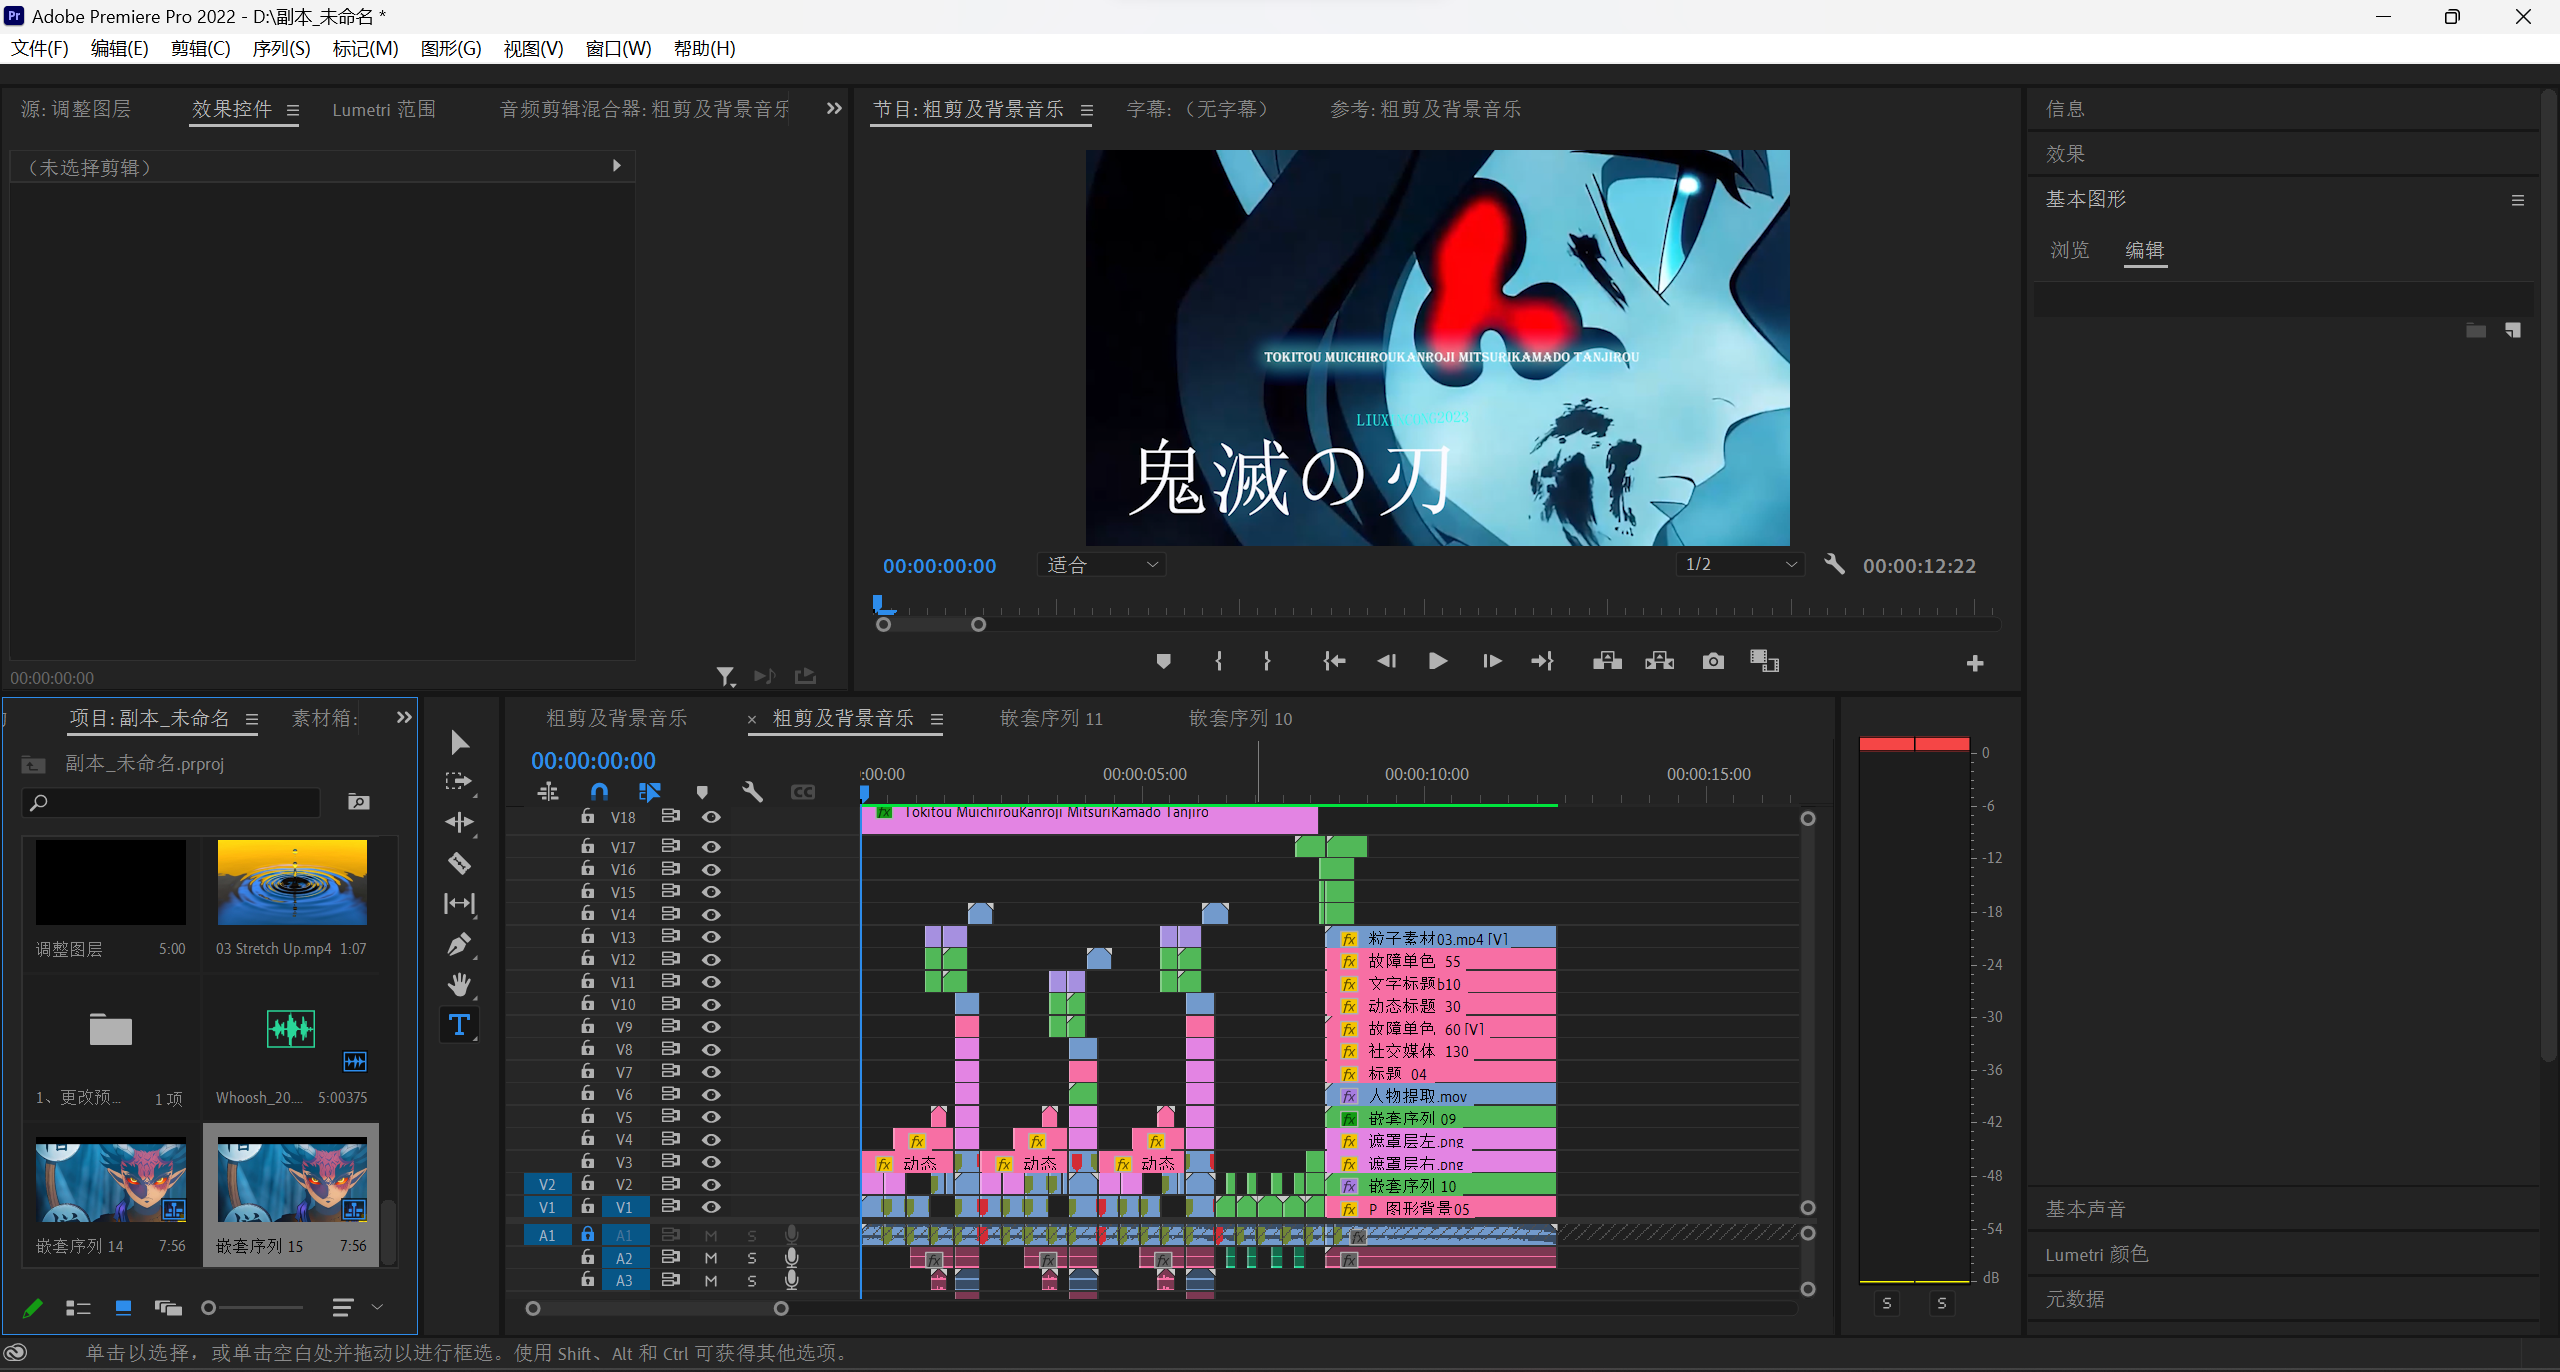Toggle lock on audio track A1
The height and width of the screenshot is (1372, 2560).
coord(587,1235)
